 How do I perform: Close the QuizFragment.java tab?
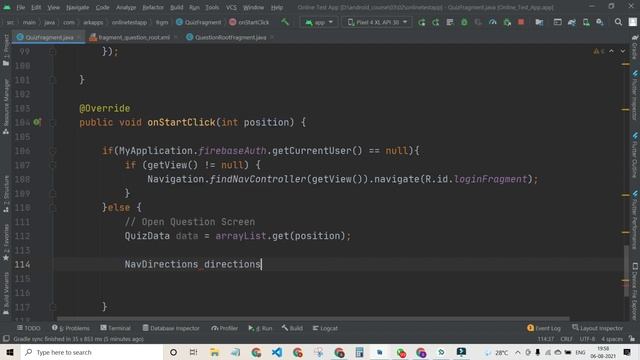[x=79, y=37]
